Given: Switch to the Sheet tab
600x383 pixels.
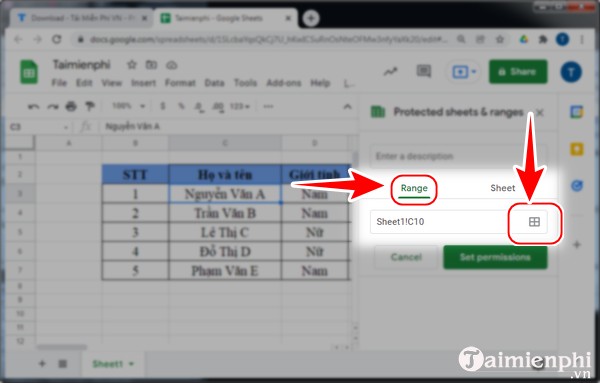Looking at the screenshot, I should (502, 188).
